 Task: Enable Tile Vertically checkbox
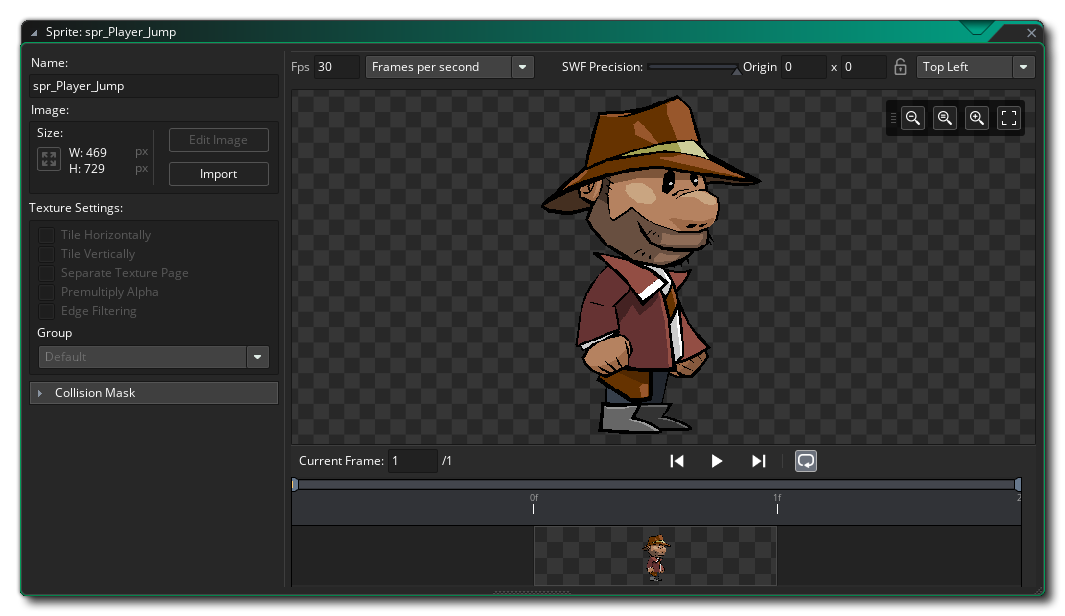click(x=47, y=254)
